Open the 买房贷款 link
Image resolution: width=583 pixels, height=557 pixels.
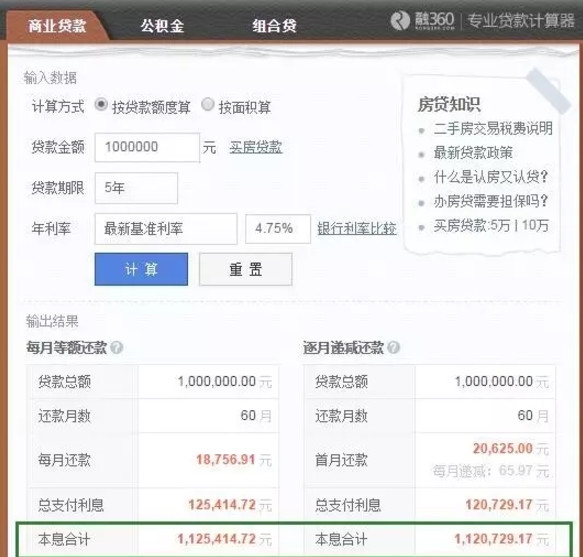(256, 148)
